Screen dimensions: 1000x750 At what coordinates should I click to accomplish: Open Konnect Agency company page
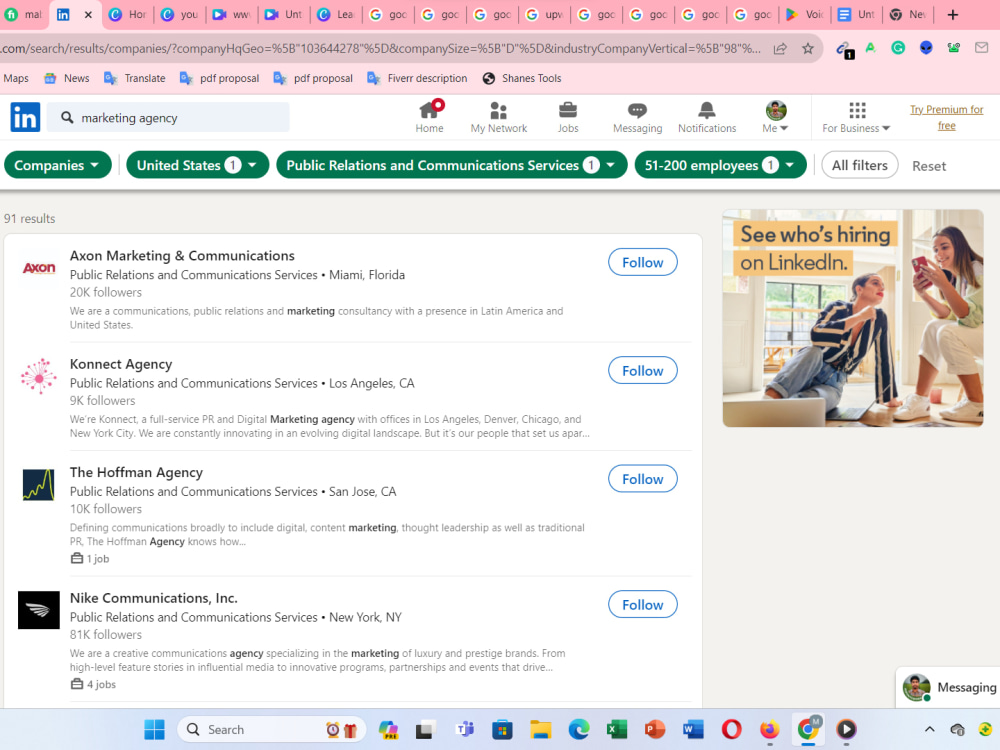click(x=121, y=364)
